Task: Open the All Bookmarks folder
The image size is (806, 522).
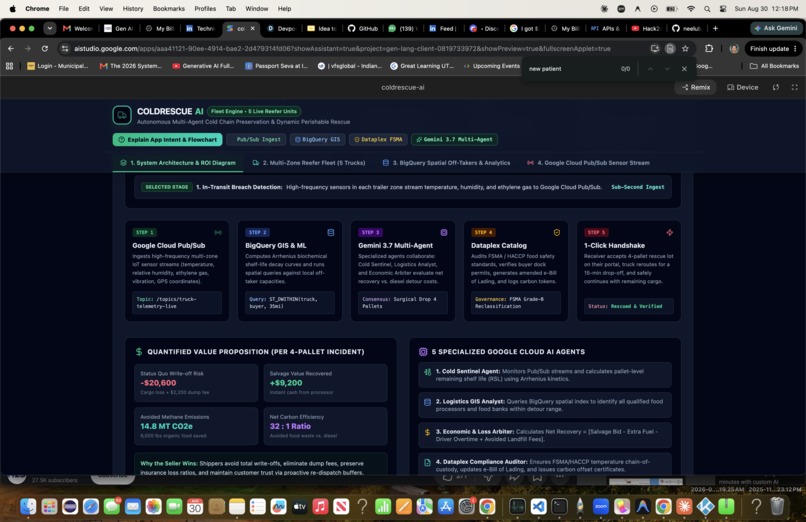Action: pyautogui.click(x=774, y=66)
